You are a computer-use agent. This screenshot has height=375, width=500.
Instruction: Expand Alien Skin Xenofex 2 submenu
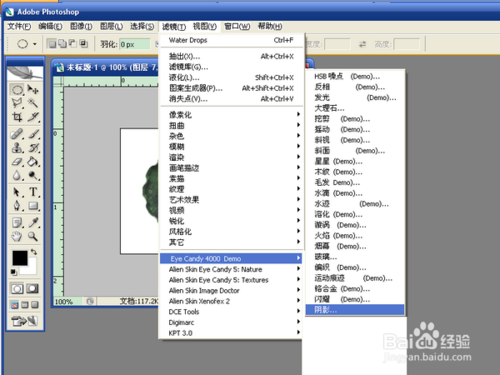[232, 301]
